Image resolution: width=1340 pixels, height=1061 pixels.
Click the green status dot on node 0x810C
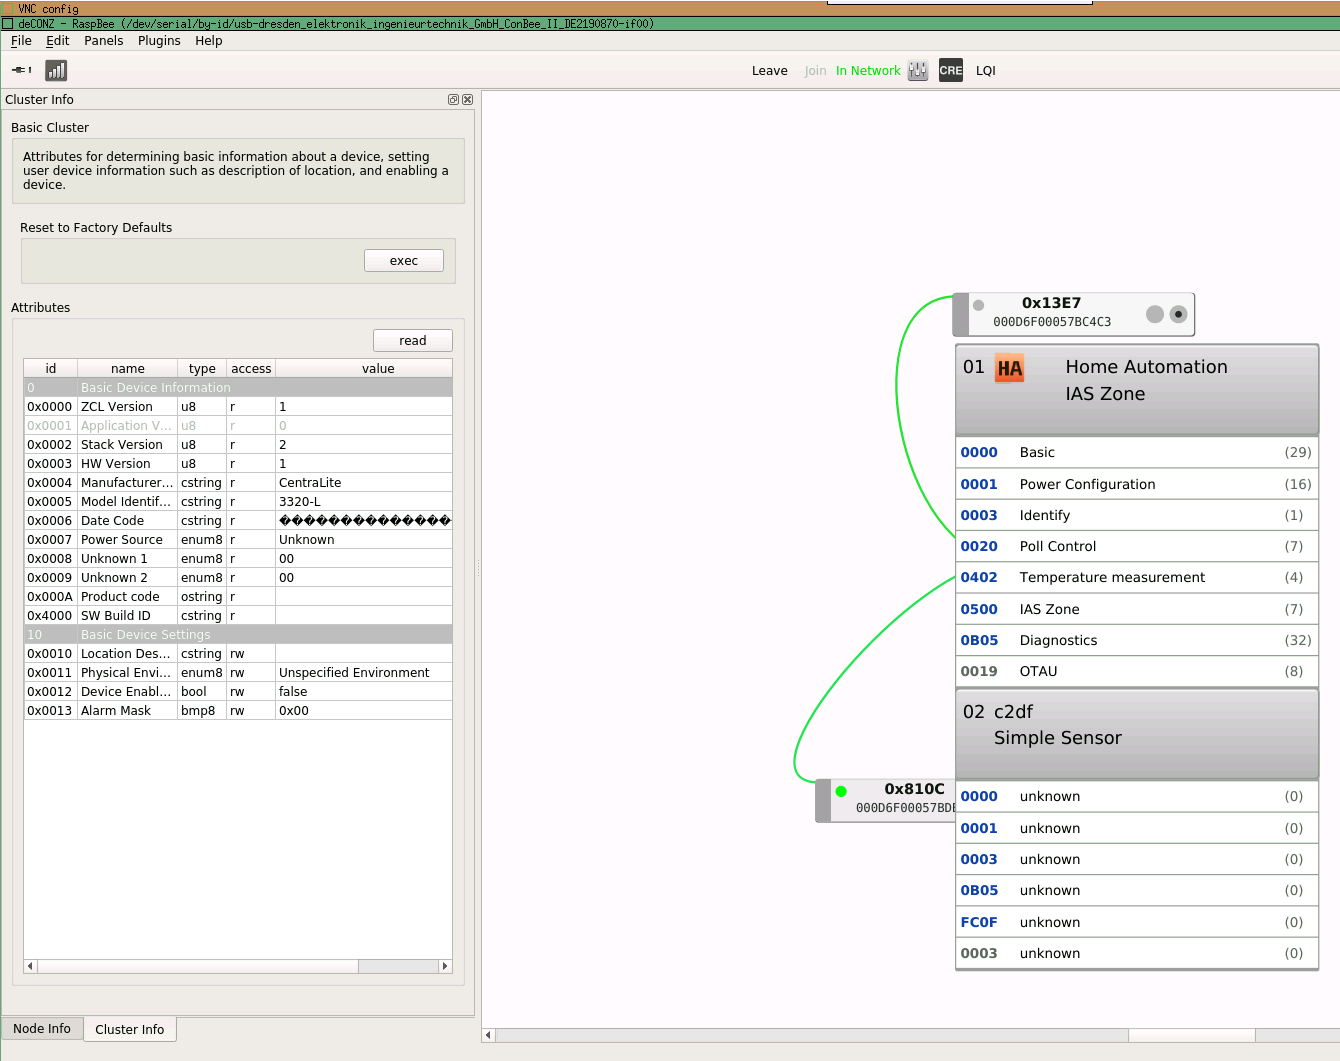click(840, 789)
